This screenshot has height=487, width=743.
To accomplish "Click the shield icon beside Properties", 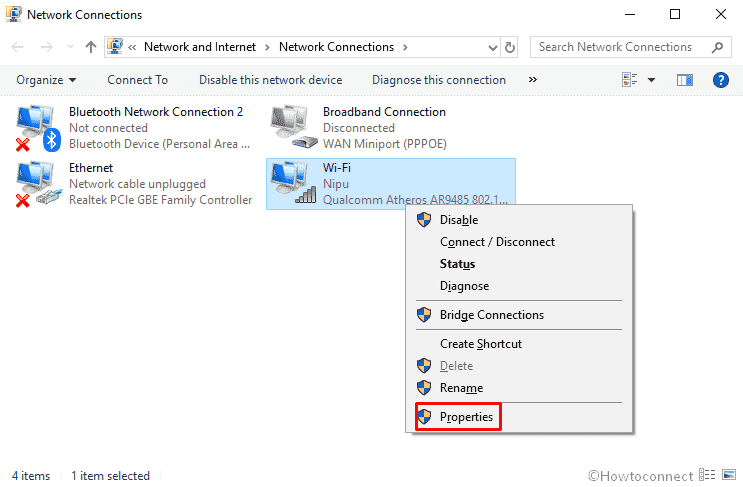I will 424,417.
